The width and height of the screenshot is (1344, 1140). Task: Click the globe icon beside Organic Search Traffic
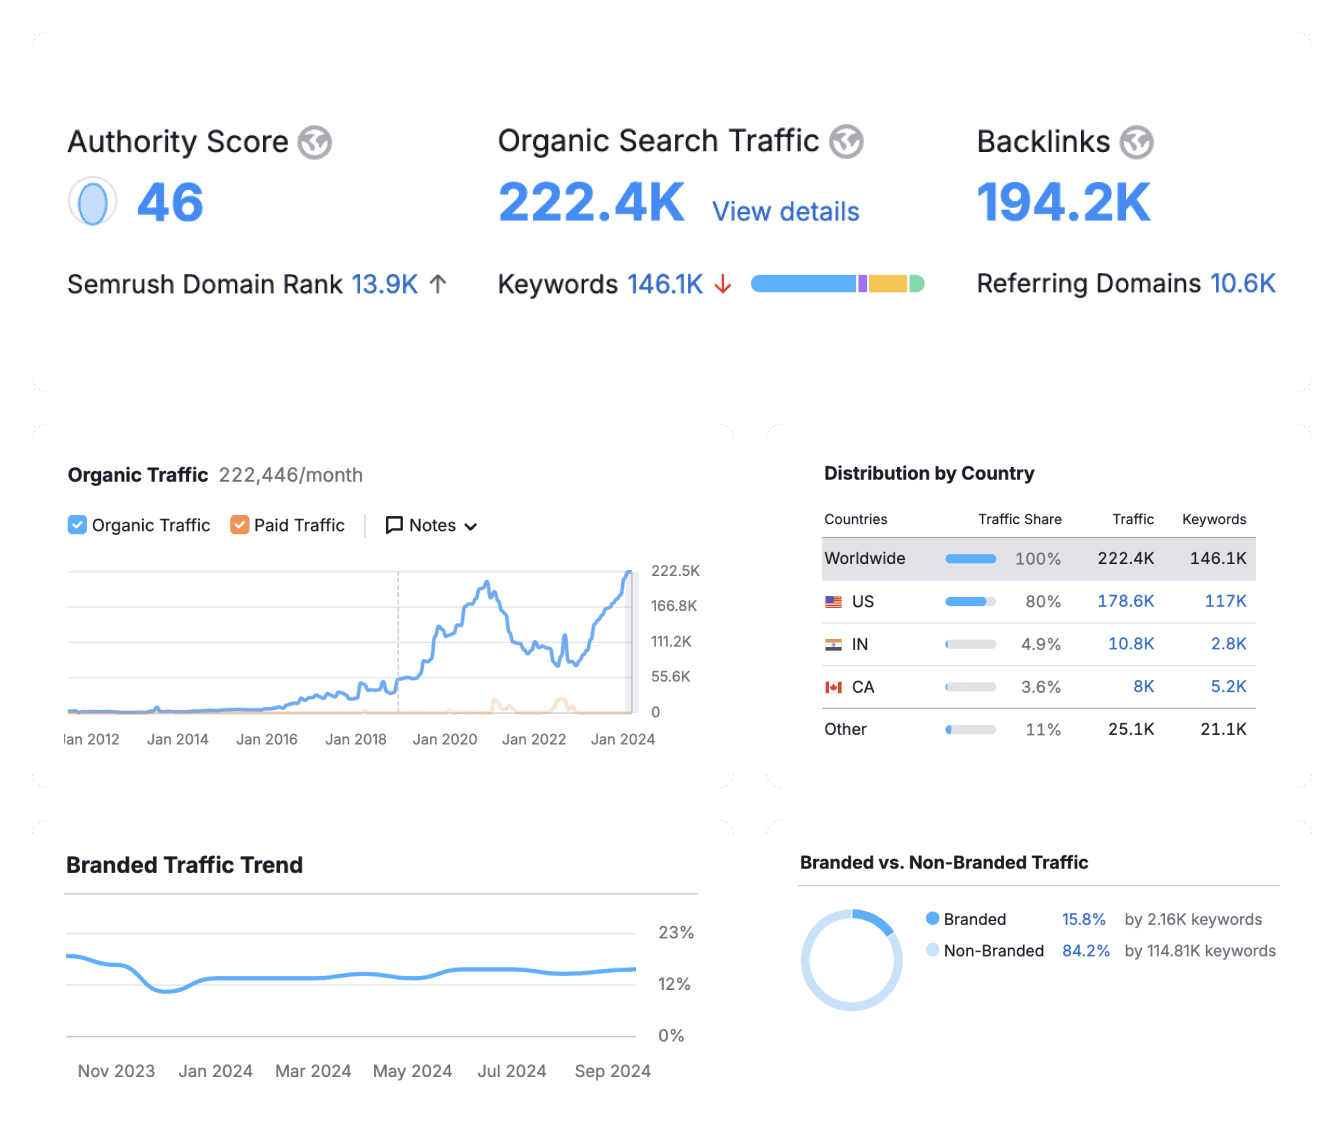point(847,141)
